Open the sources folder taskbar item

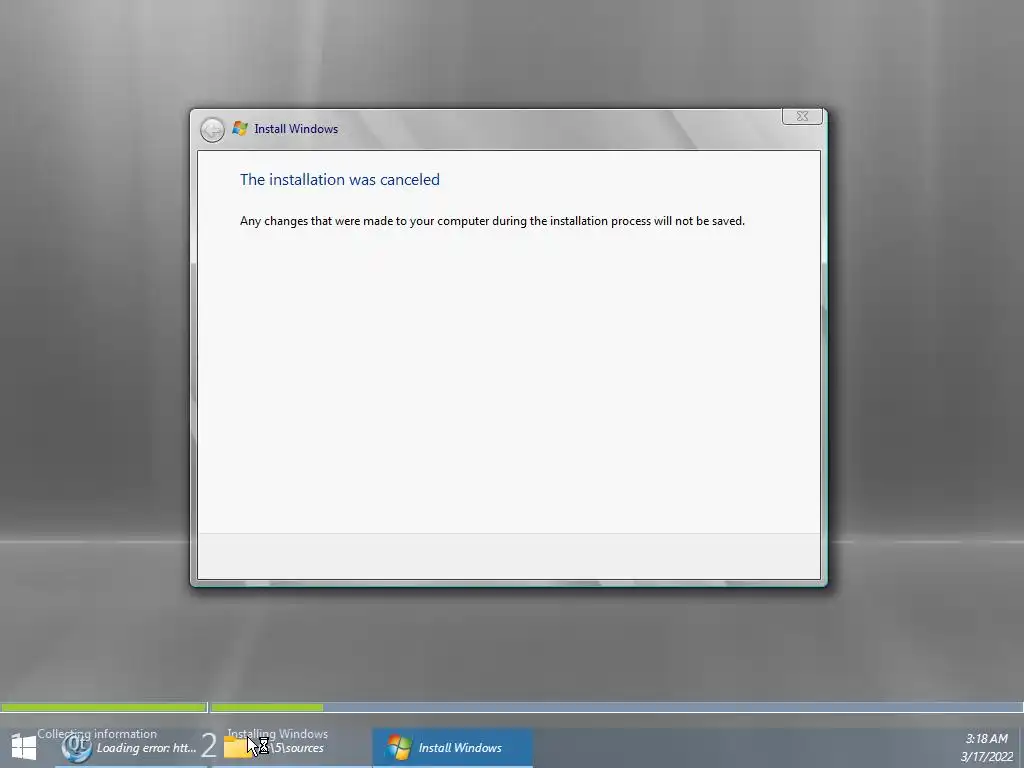[291, 748]
